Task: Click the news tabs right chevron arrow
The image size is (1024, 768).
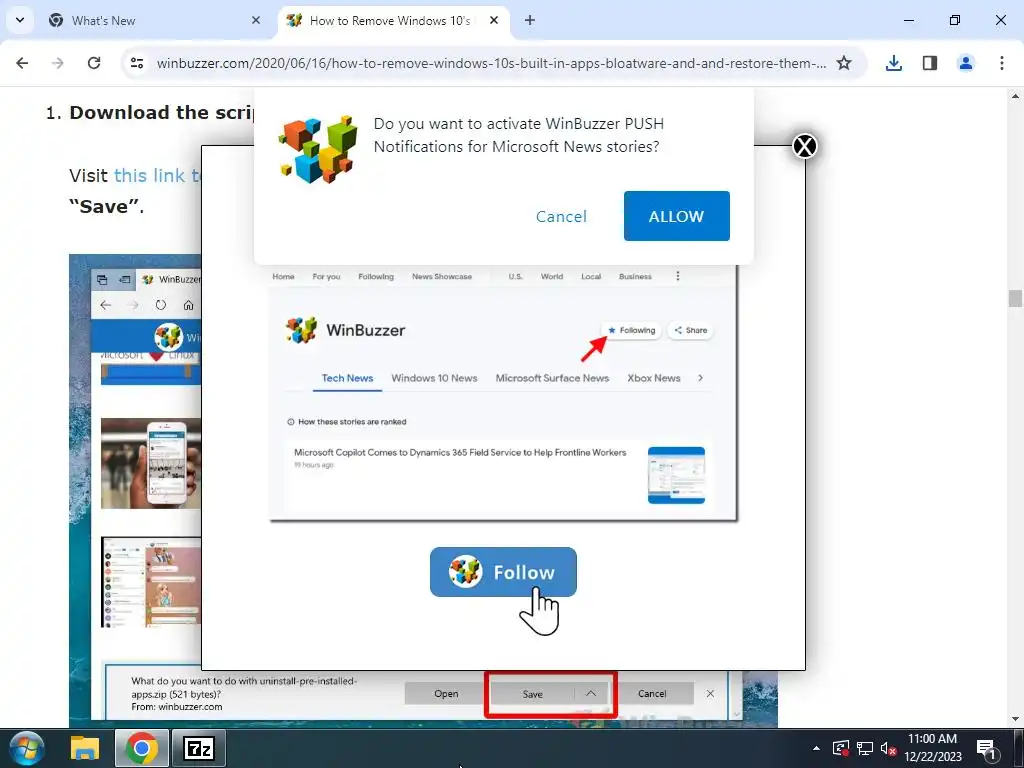Action: [x=700, y=378]
